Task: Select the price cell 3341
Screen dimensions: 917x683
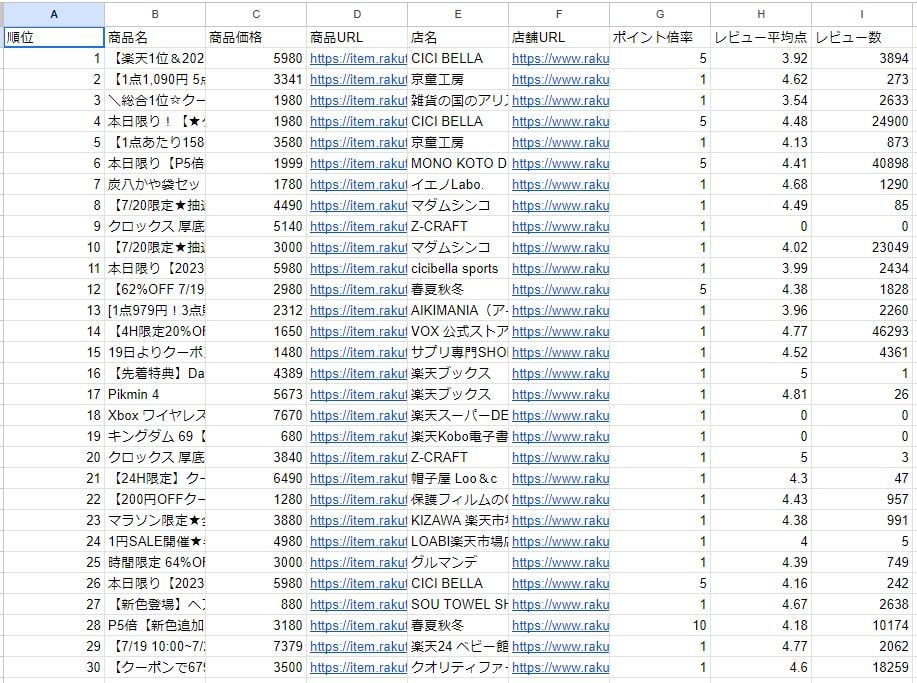Action: tap(256, 80)
